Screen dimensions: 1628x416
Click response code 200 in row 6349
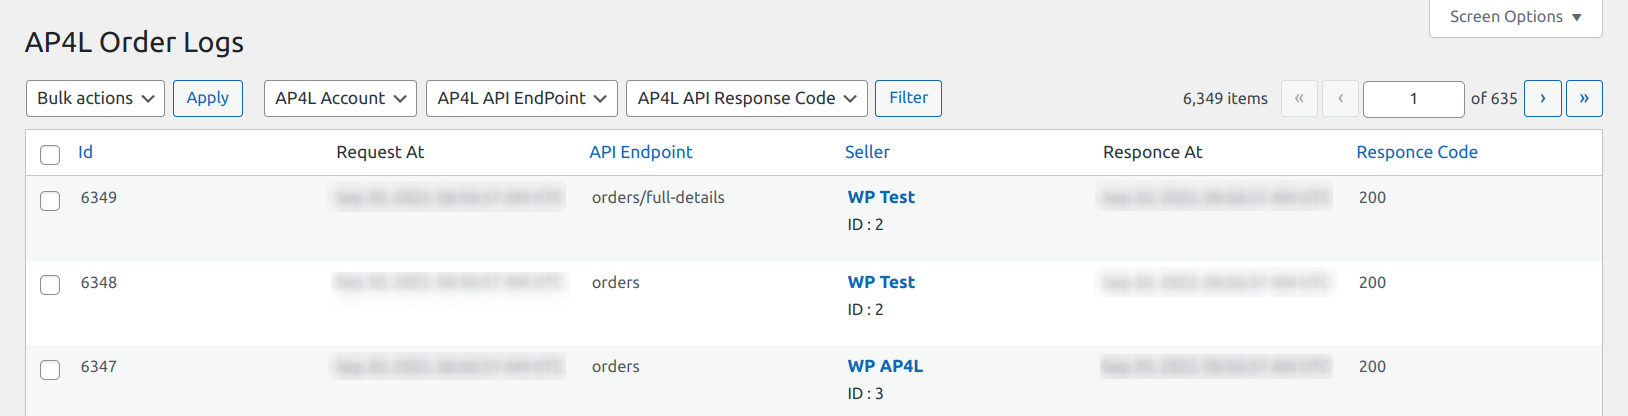pos(1372,197)
